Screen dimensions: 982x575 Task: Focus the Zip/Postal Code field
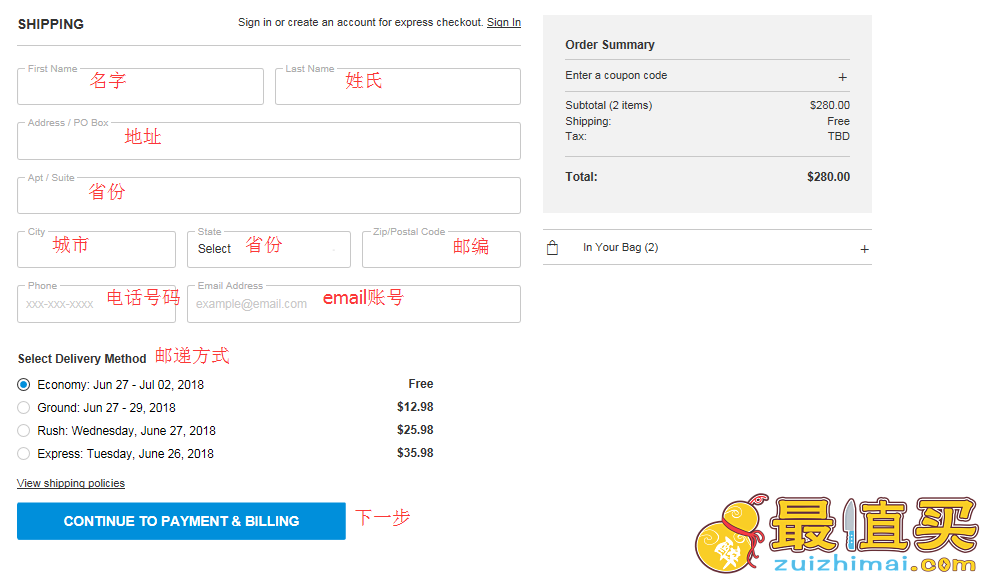pyautogui.click(x=442, y=249)
